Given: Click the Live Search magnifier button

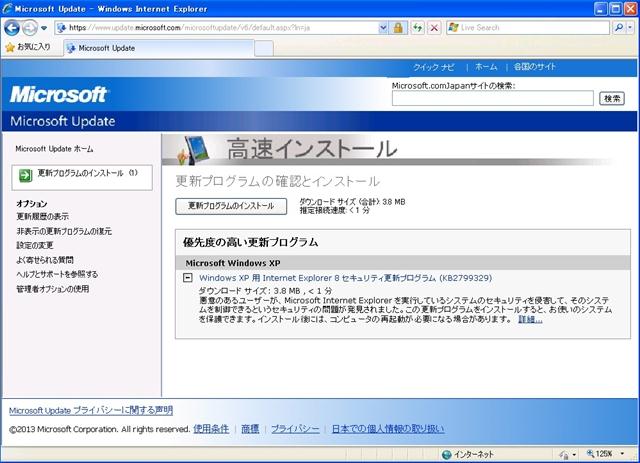Looking at the screenshot, I should pyautogui.click(x=619, y=28).
